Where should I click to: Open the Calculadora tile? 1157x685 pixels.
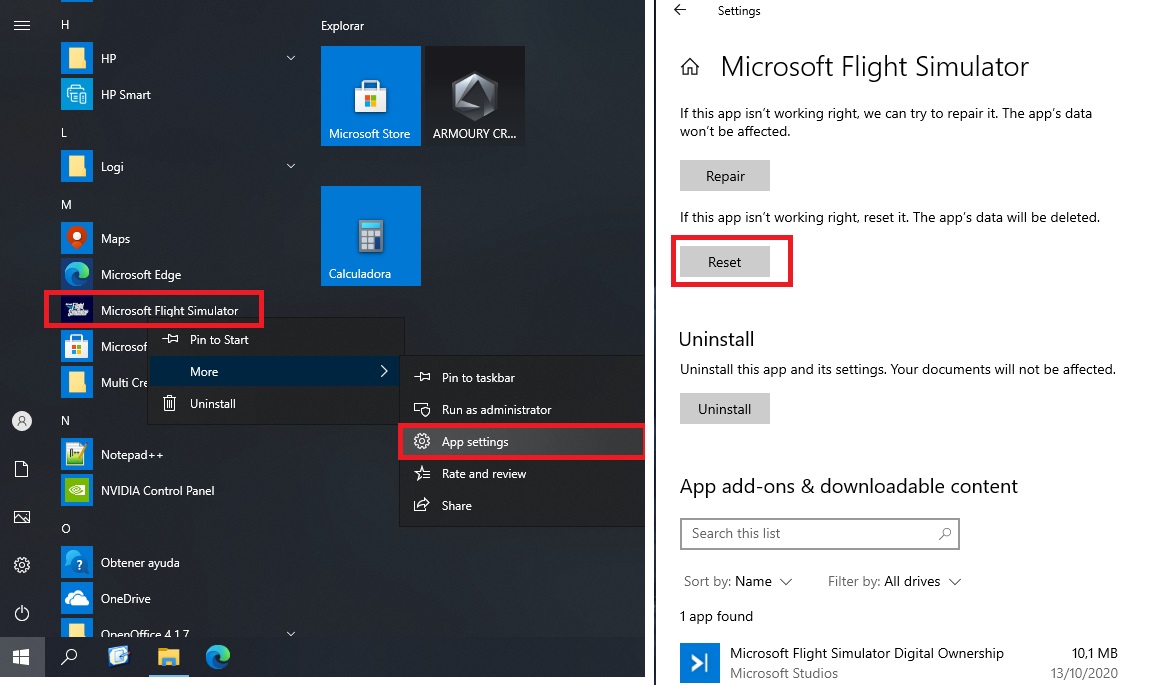click(370, 235)
